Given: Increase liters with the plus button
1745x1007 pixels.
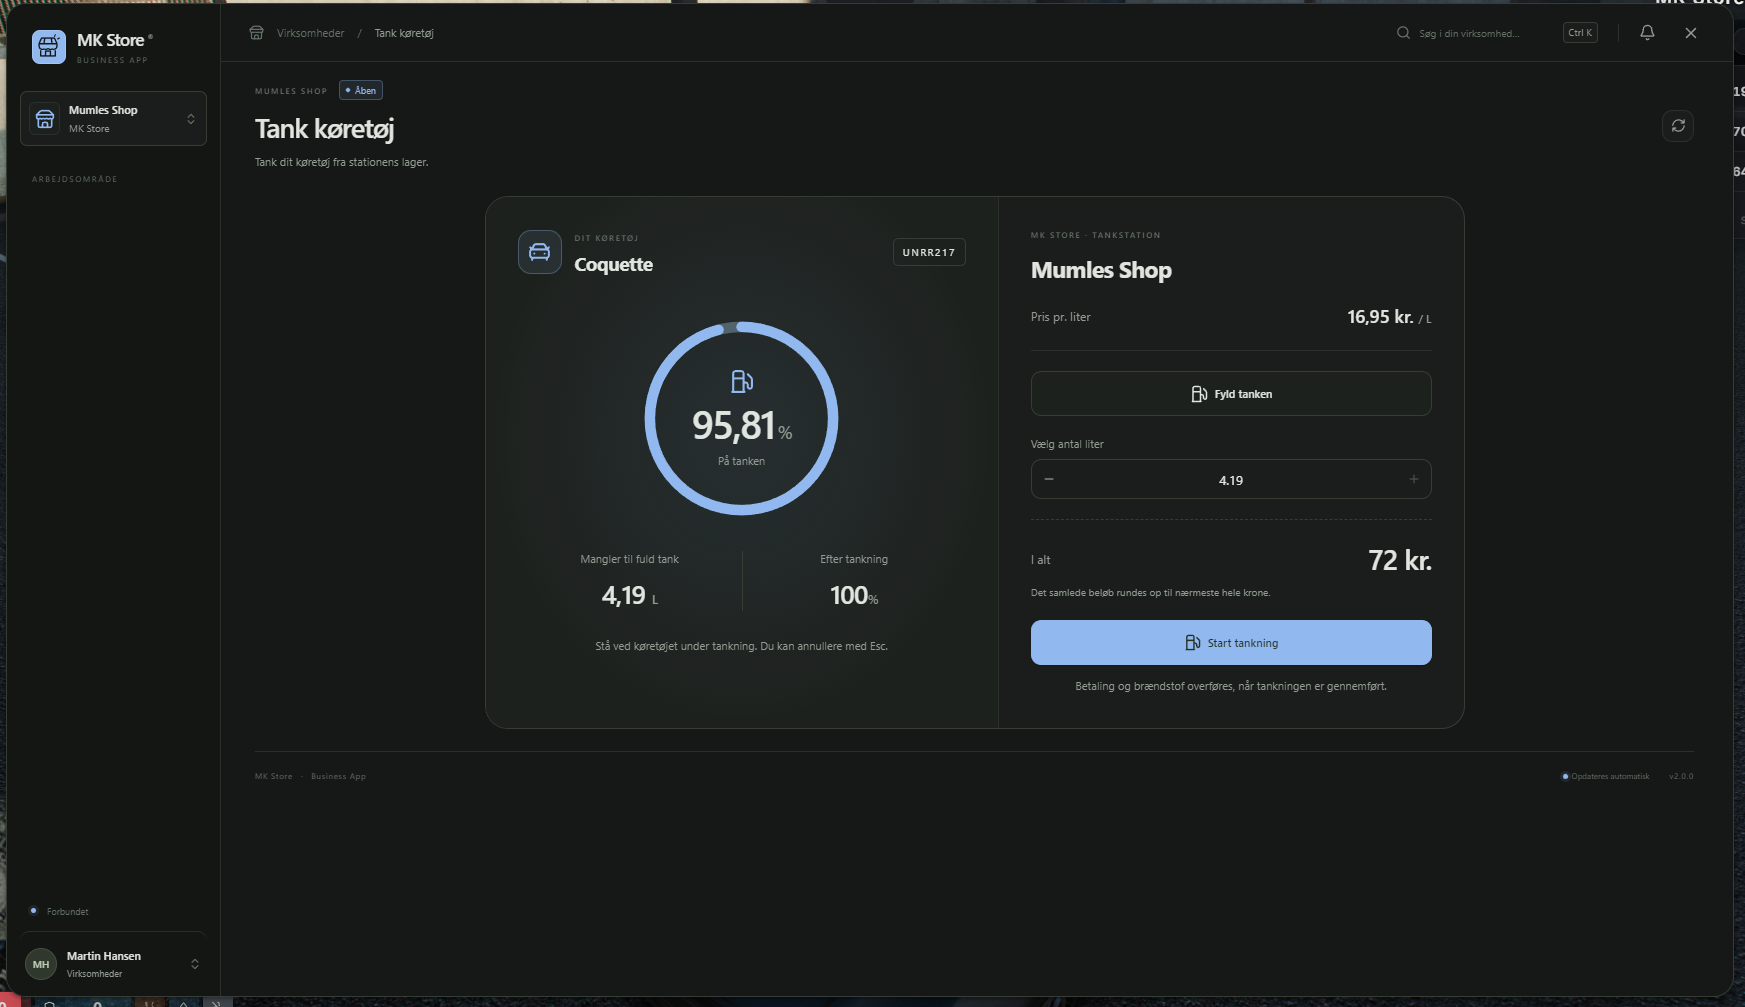Looking at the screenshot, I should [x=1414, y=479].
